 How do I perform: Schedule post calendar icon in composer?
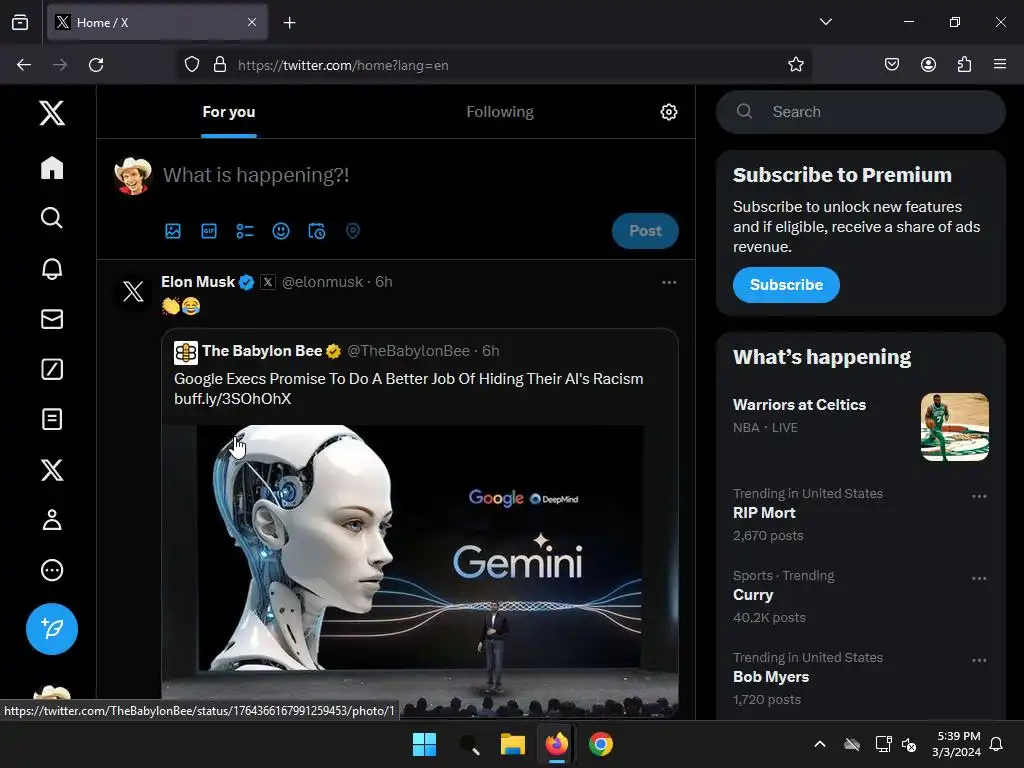click(317, 231)
